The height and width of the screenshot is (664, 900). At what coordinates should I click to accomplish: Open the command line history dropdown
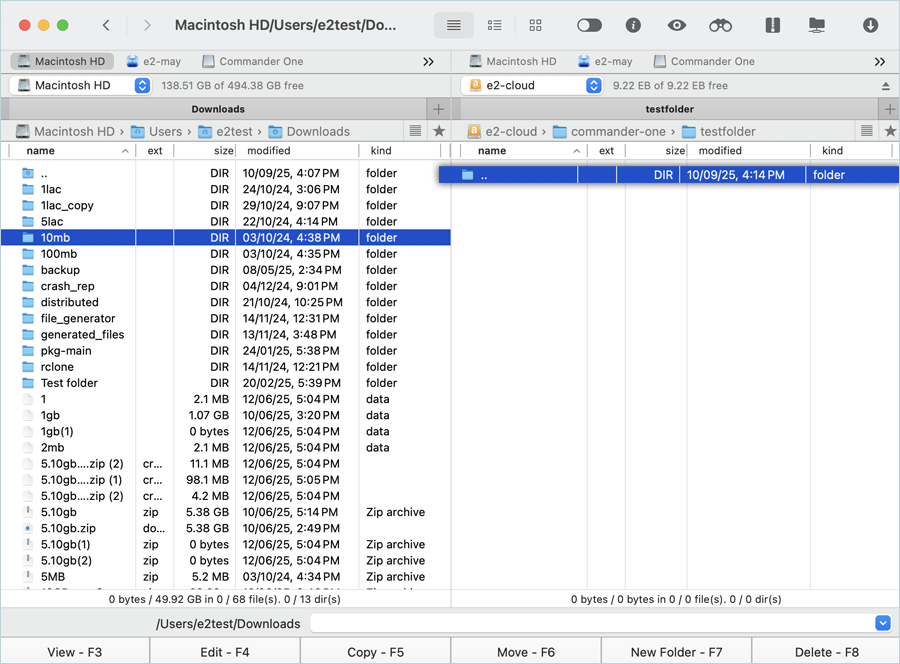click(x=883, y=623)
